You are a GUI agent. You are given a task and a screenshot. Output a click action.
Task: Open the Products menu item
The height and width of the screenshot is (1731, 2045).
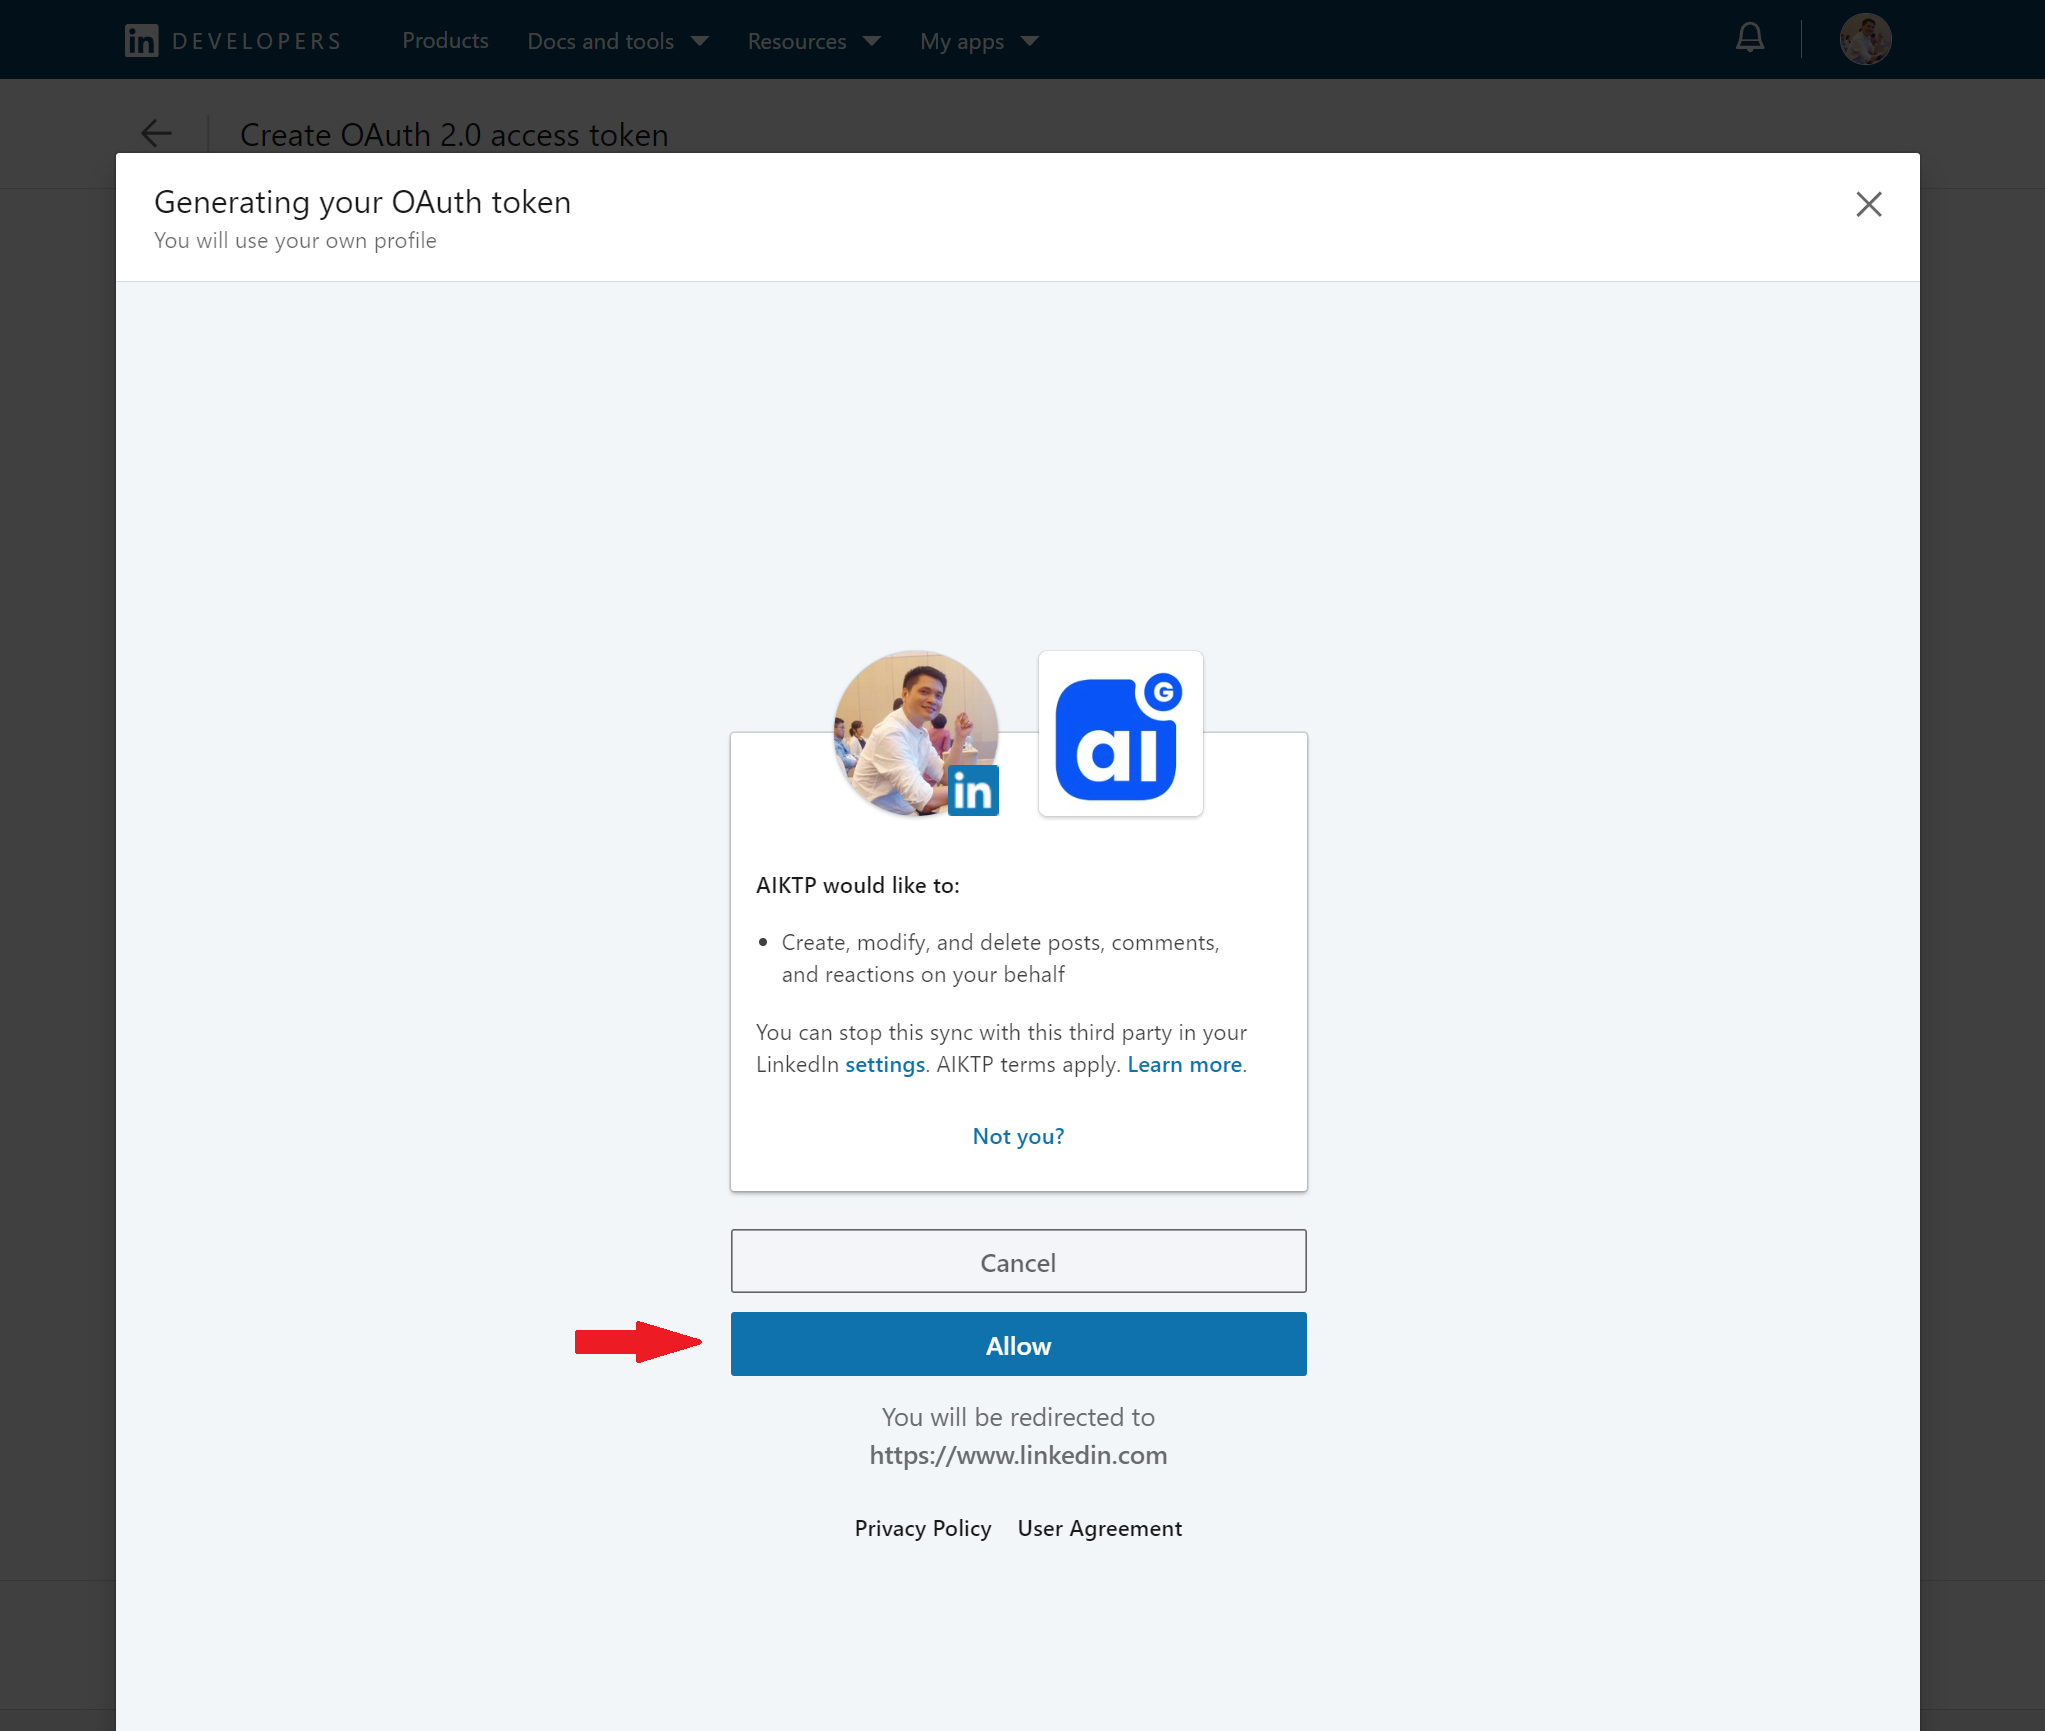tap(445, 41)
